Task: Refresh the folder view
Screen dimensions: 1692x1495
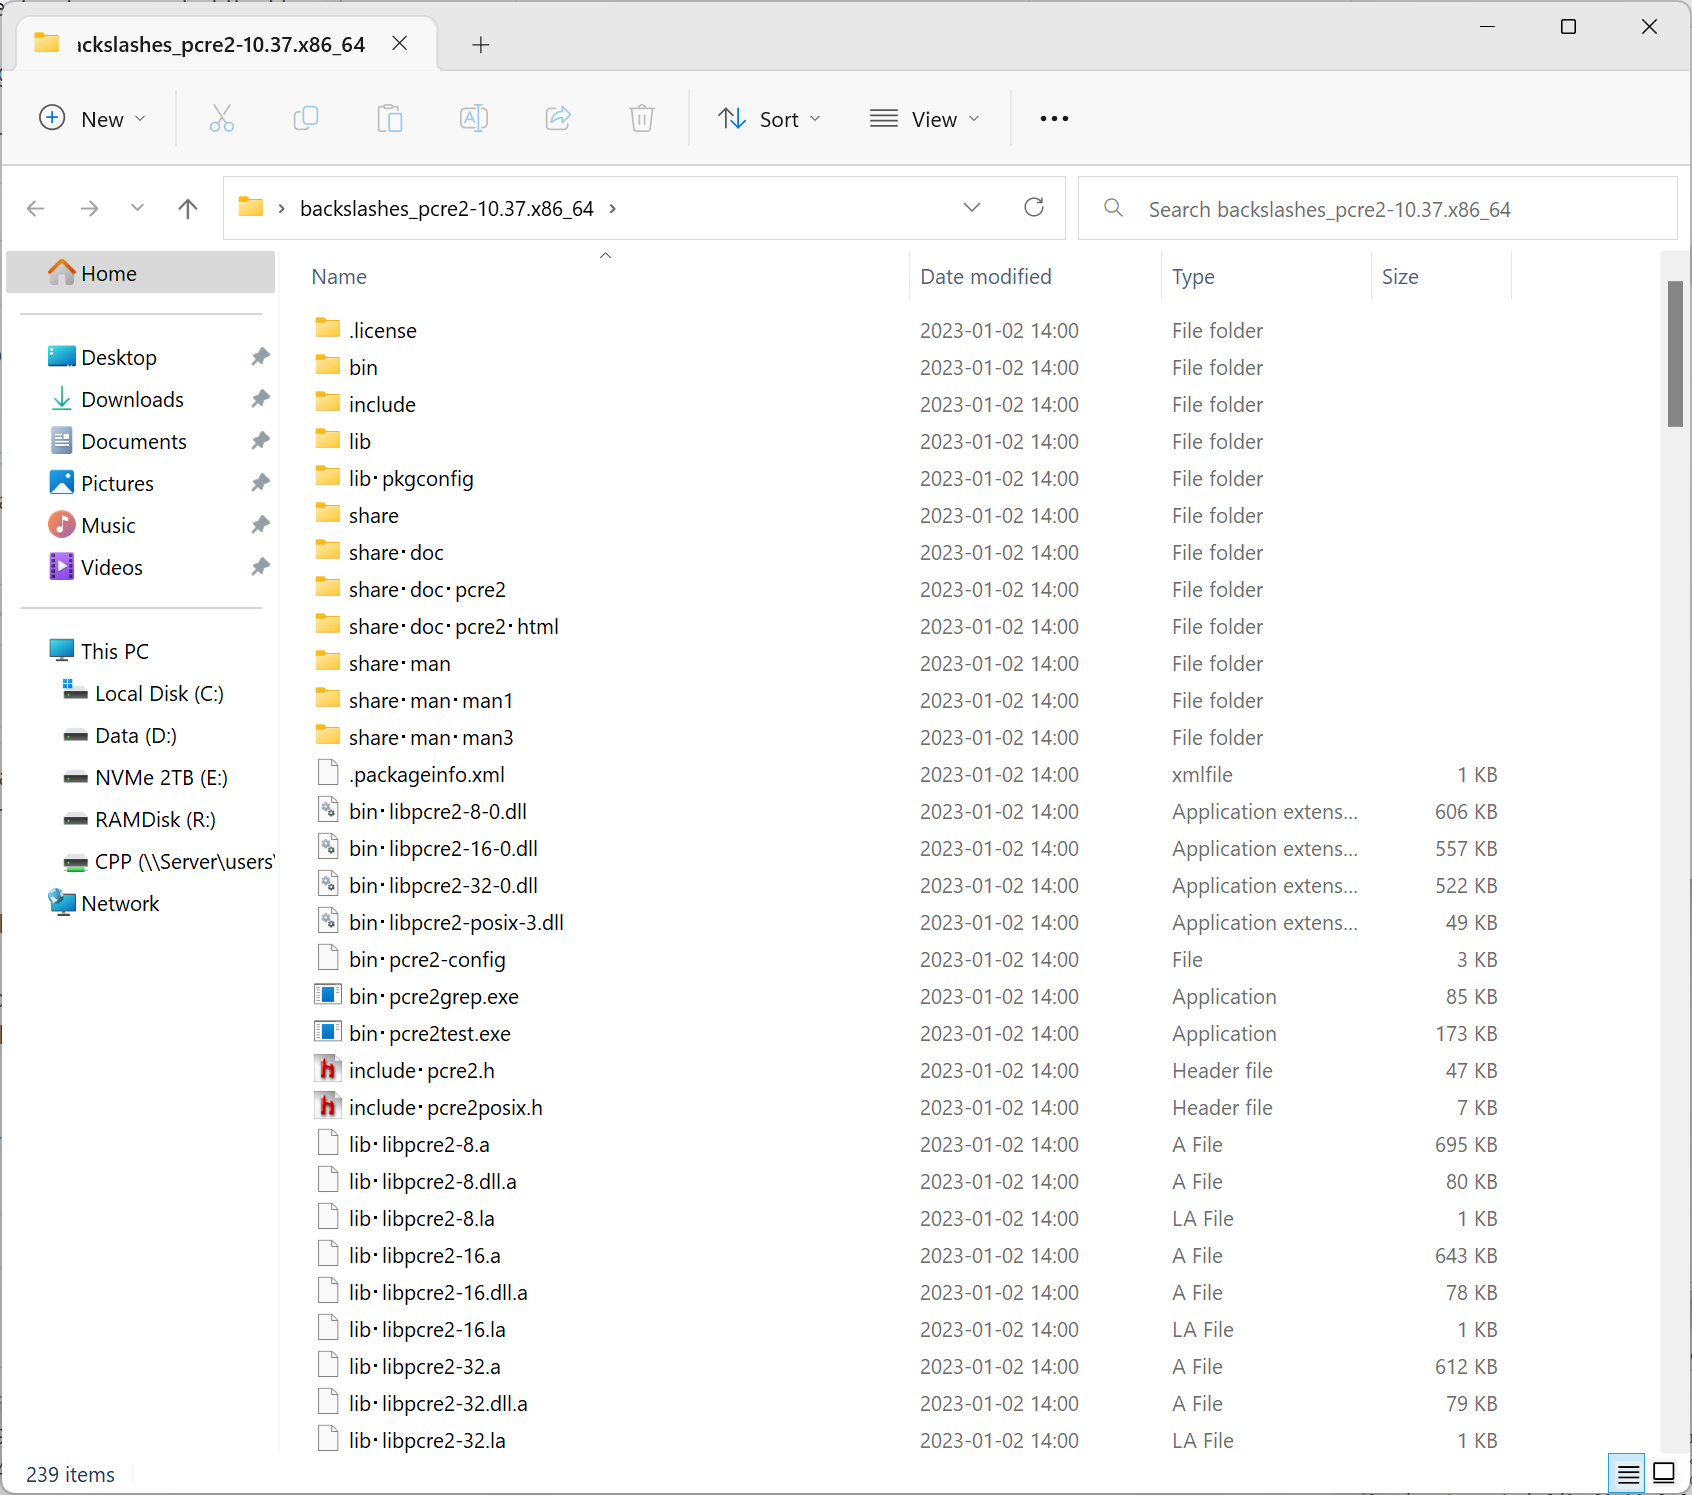Action: click(x=1034, y=208)
